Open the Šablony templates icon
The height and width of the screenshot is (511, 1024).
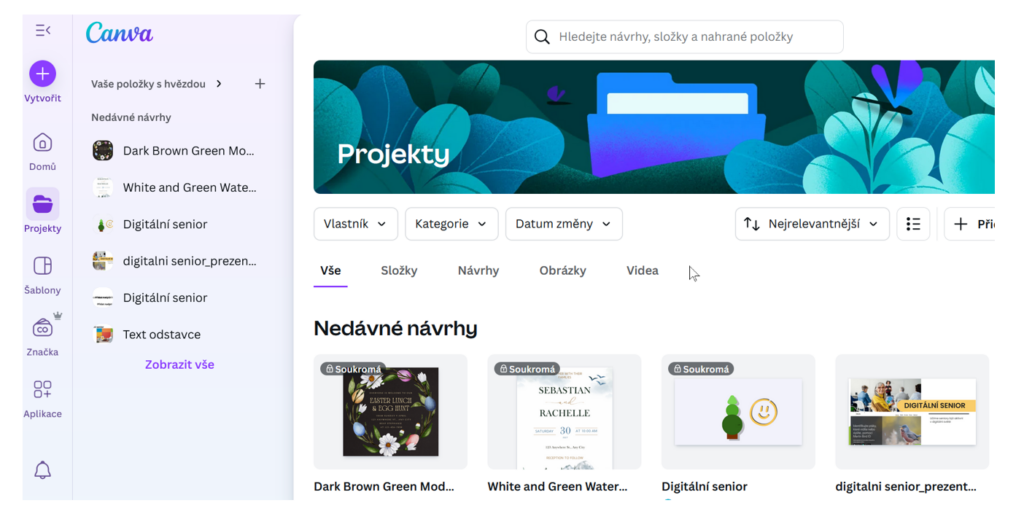click(42, 266)
